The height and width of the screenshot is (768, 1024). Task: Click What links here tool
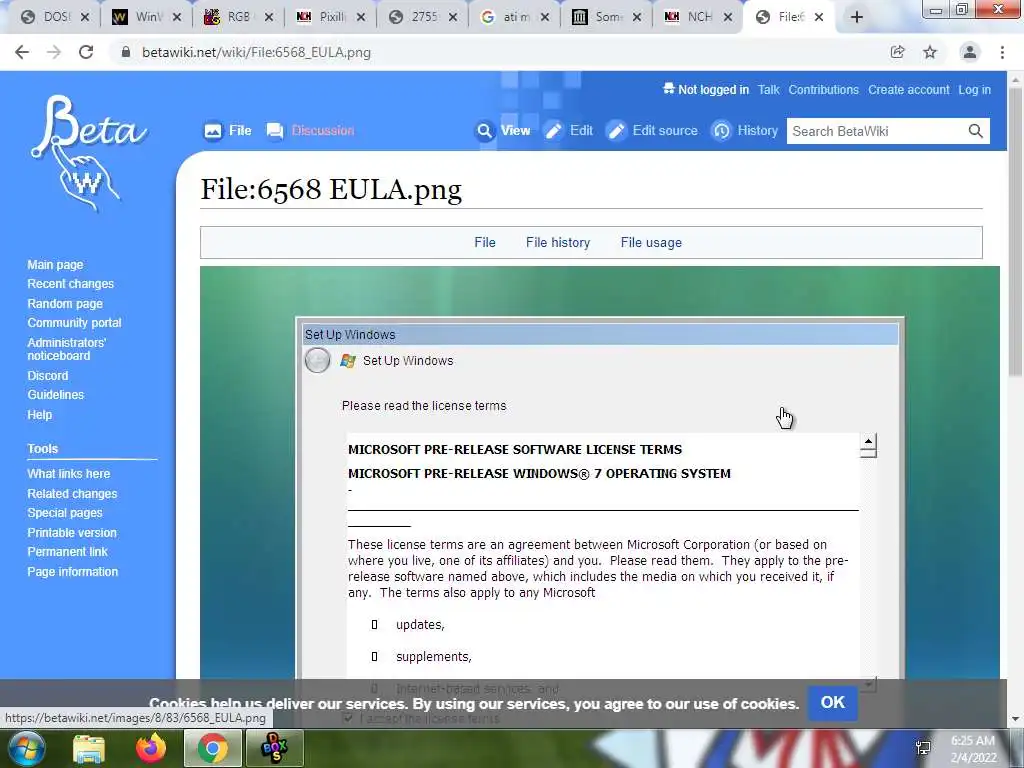(x=69, y=473)
